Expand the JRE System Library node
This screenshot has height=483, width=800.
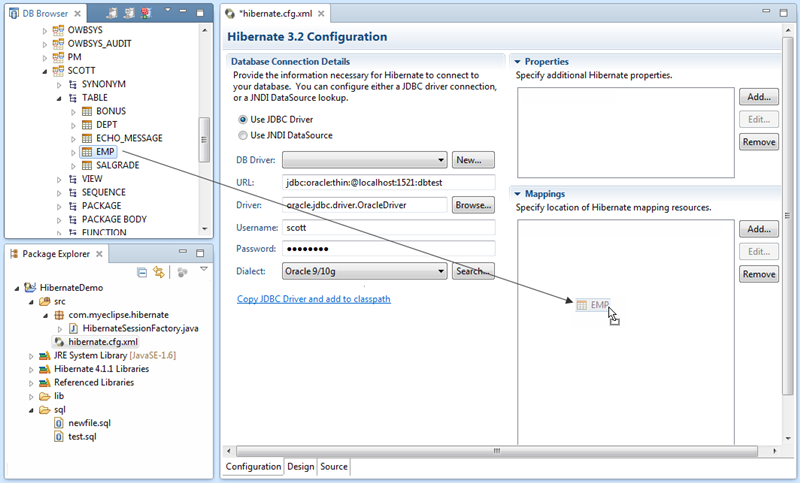(31, 355)
